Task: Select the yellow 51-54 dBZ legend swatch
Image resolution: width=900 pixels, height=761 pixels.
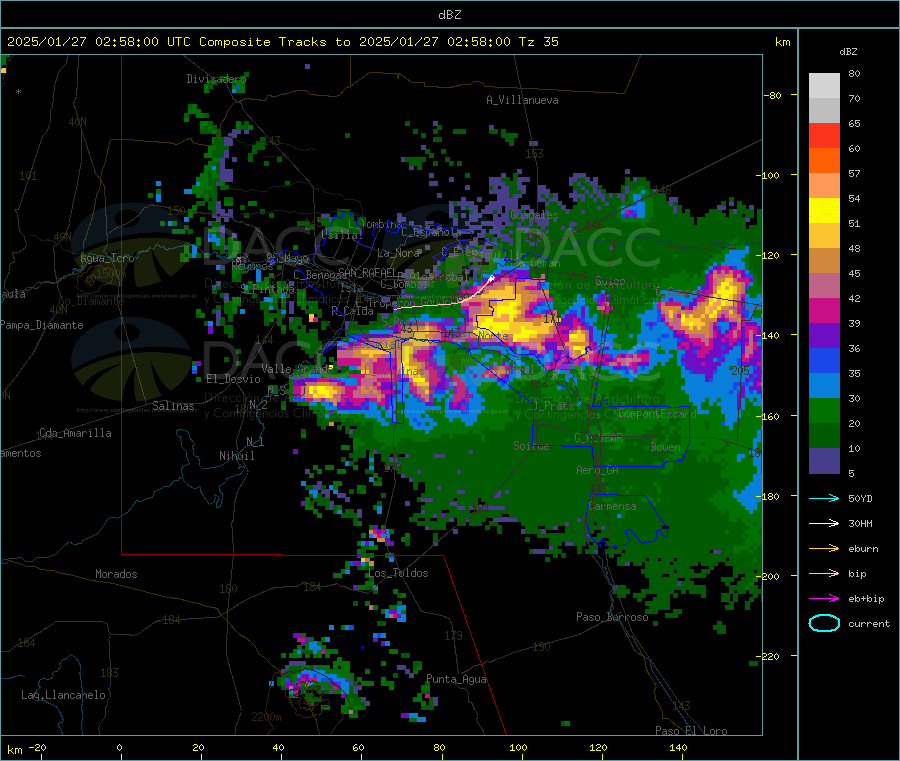Action: coord(824,211)
